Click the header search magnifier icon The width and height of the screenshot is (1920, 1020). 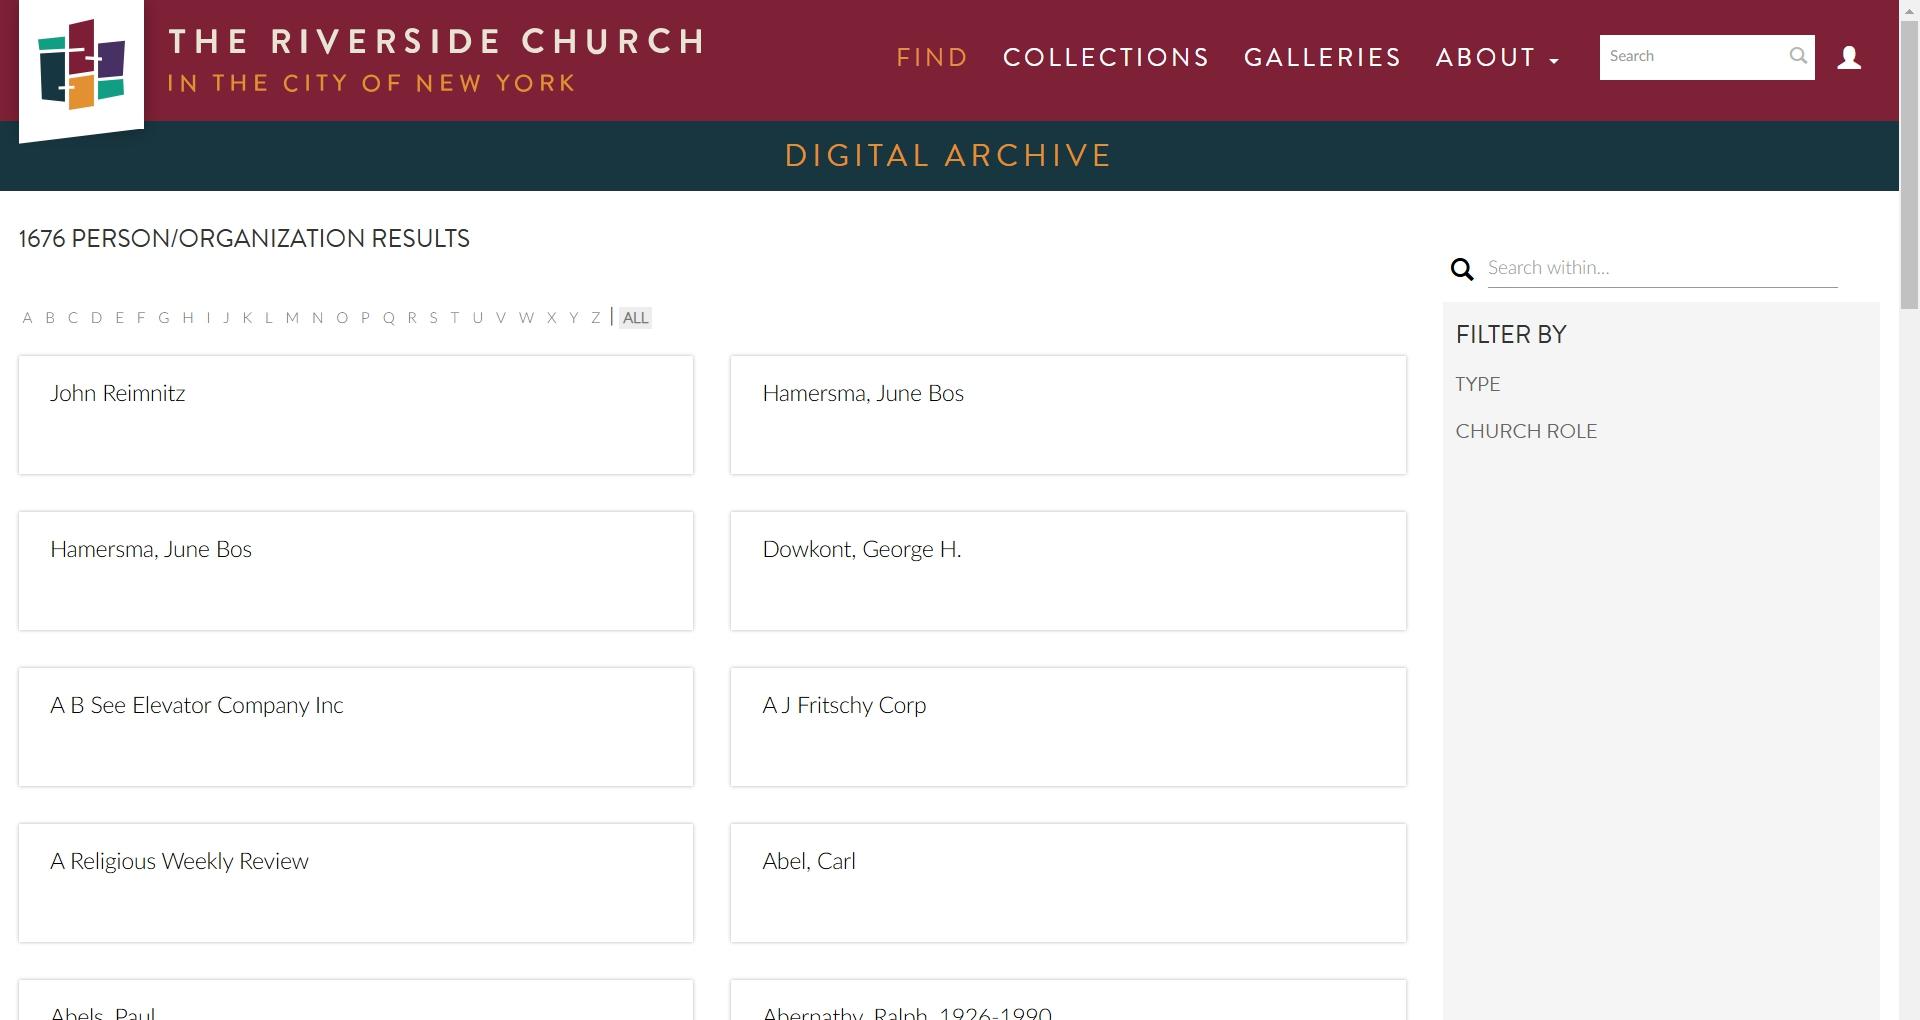1797,56
